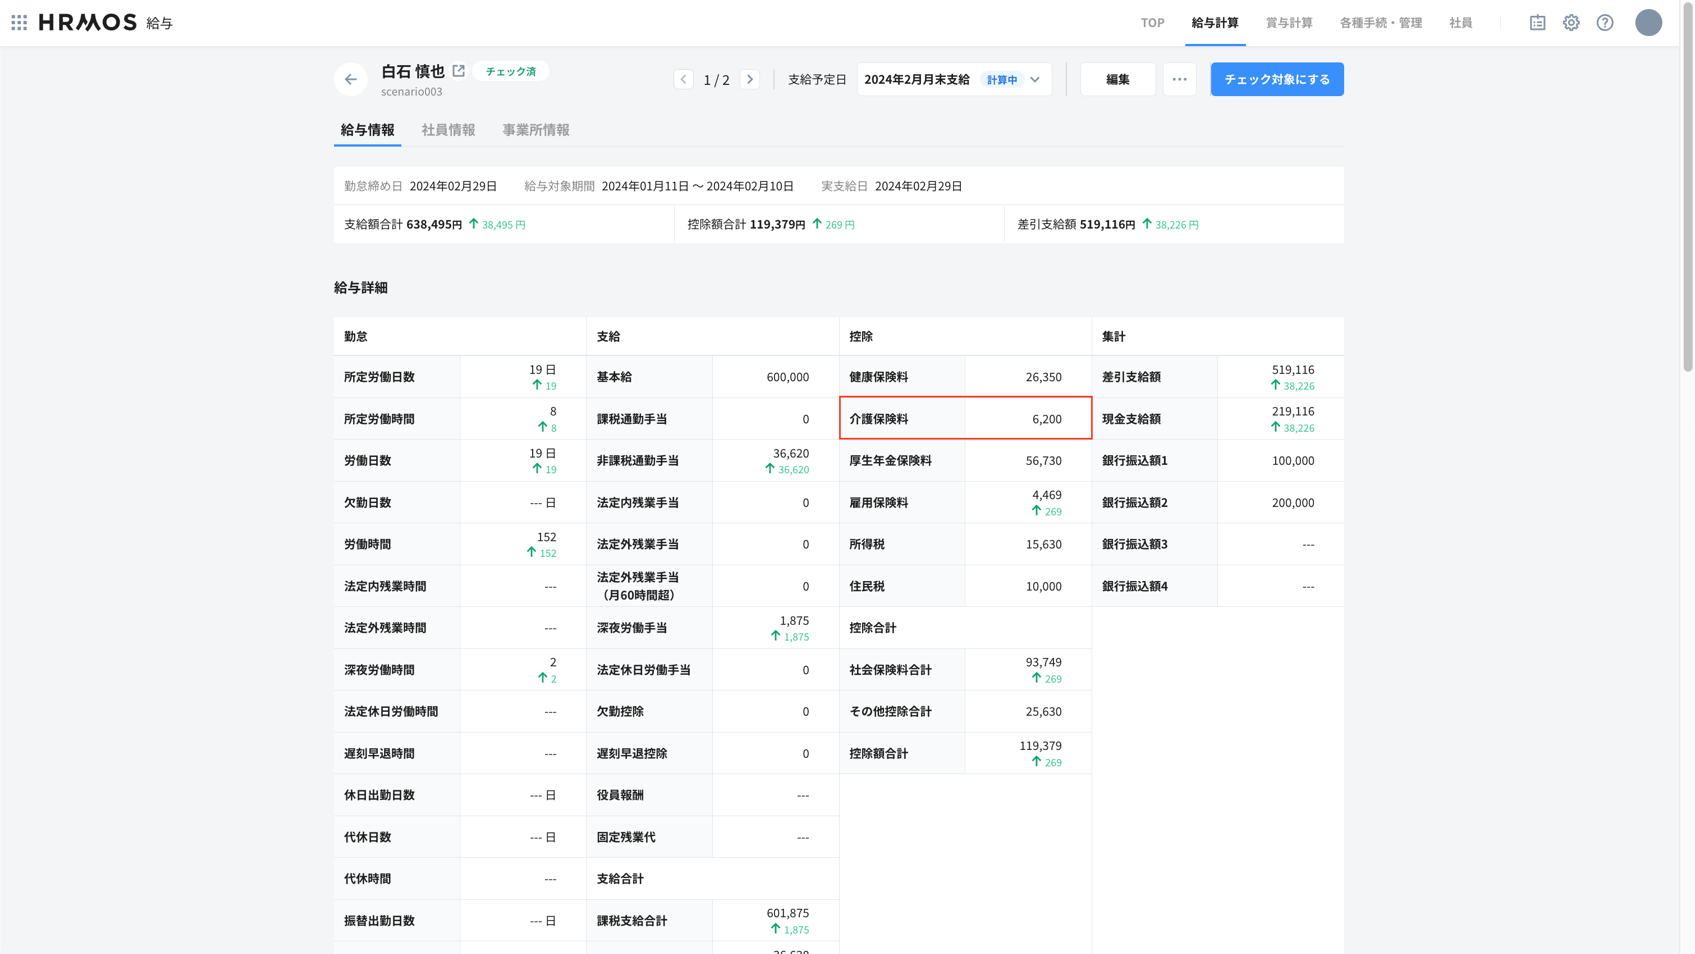Click the 編集 button

click(1117, 79)
